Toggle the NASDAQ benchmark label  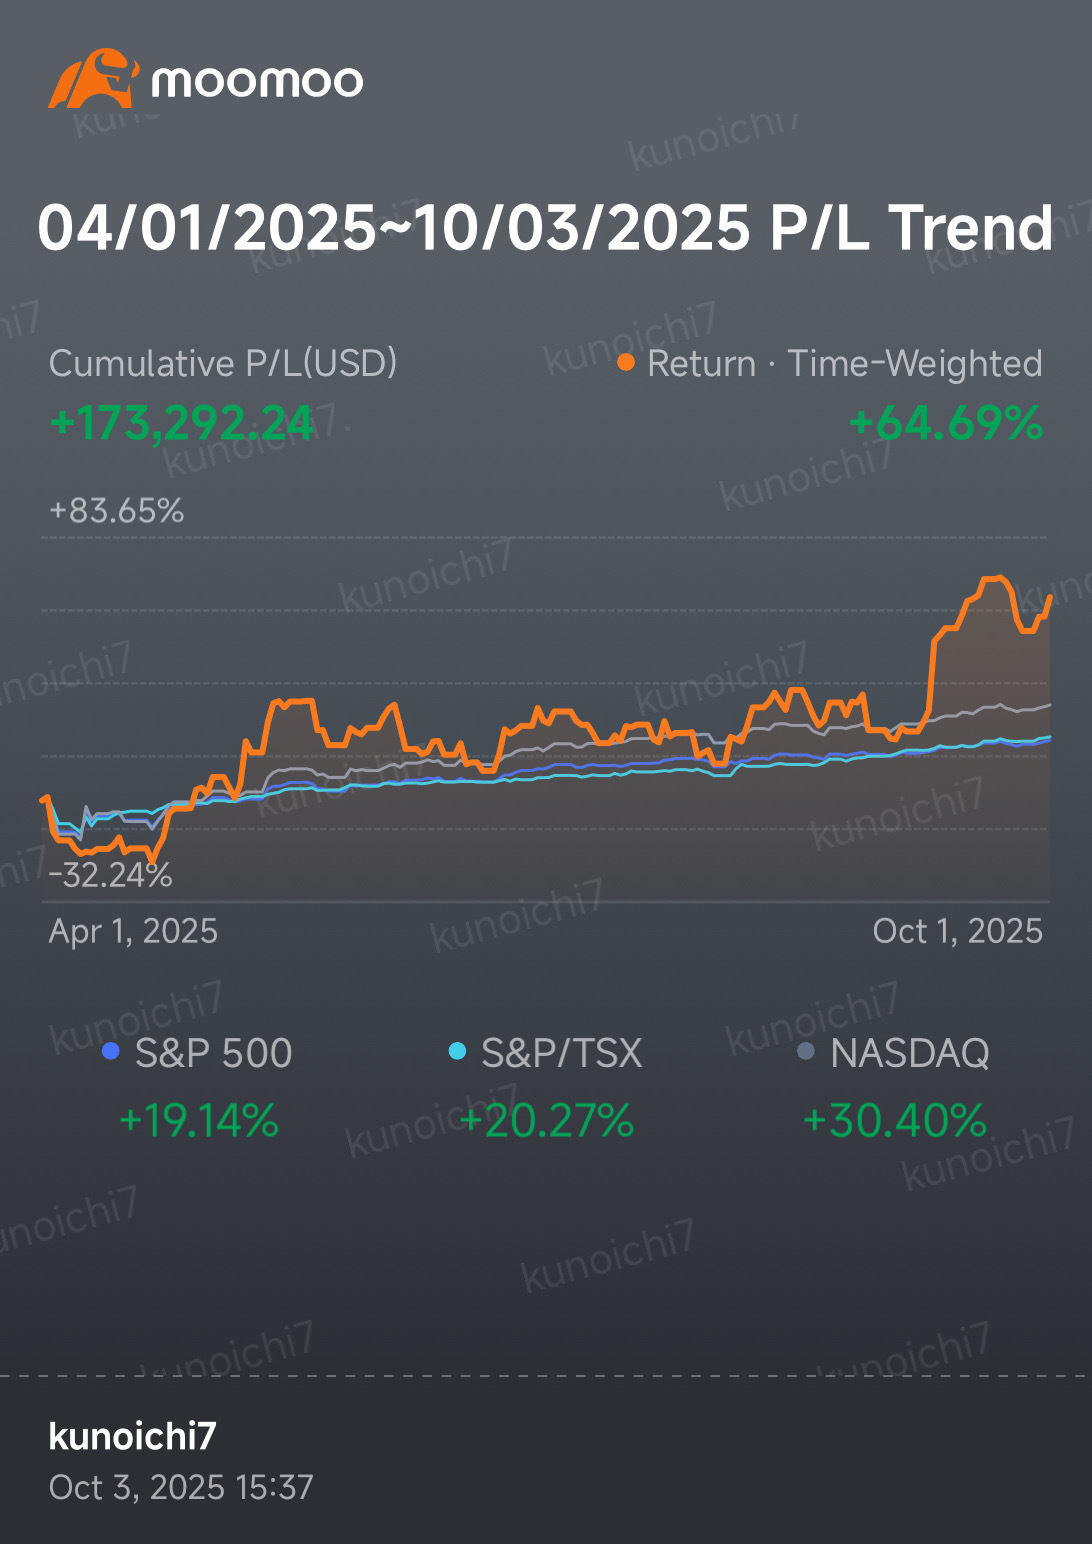pos(909,1053)
